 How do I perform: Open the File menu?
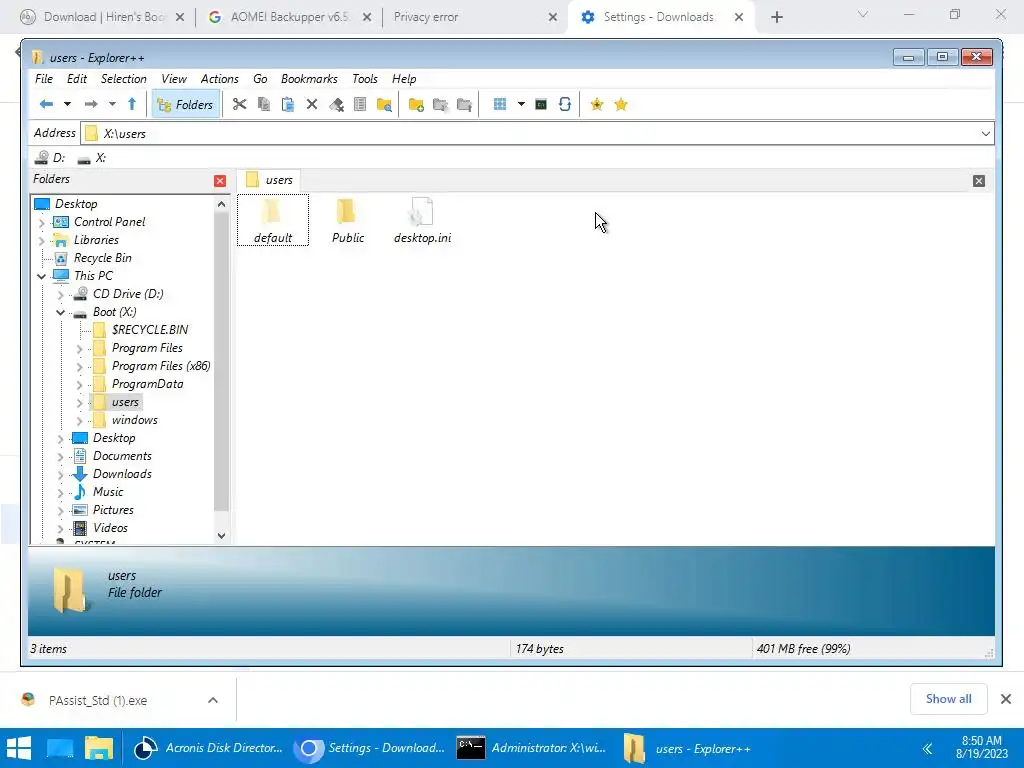[x=44, y=79]
